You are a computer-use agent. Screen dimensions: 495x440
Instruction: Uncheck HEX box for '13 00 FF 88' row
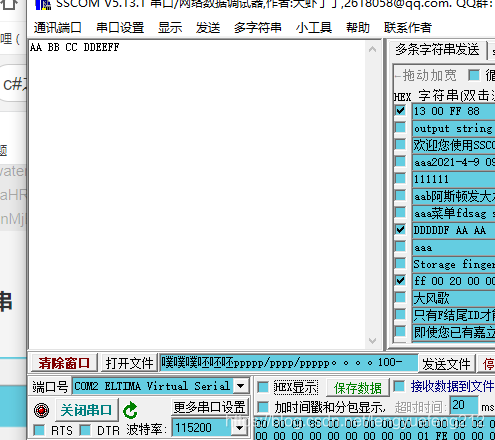(400, 110)
